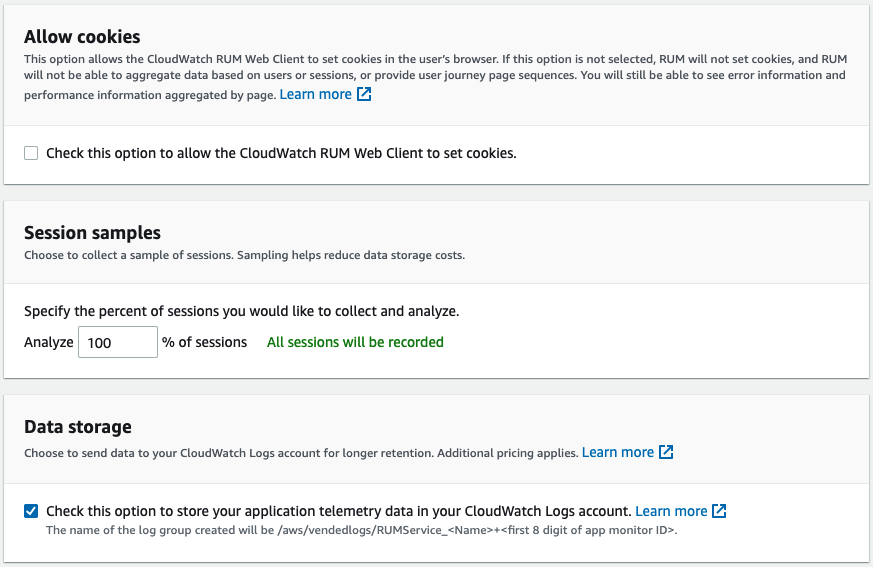Image resolution: width=873 pixels, height=567 pixels.
Task: Click 'Sampling helps reduce data storage costs' description
Action: tap(351, 255)
